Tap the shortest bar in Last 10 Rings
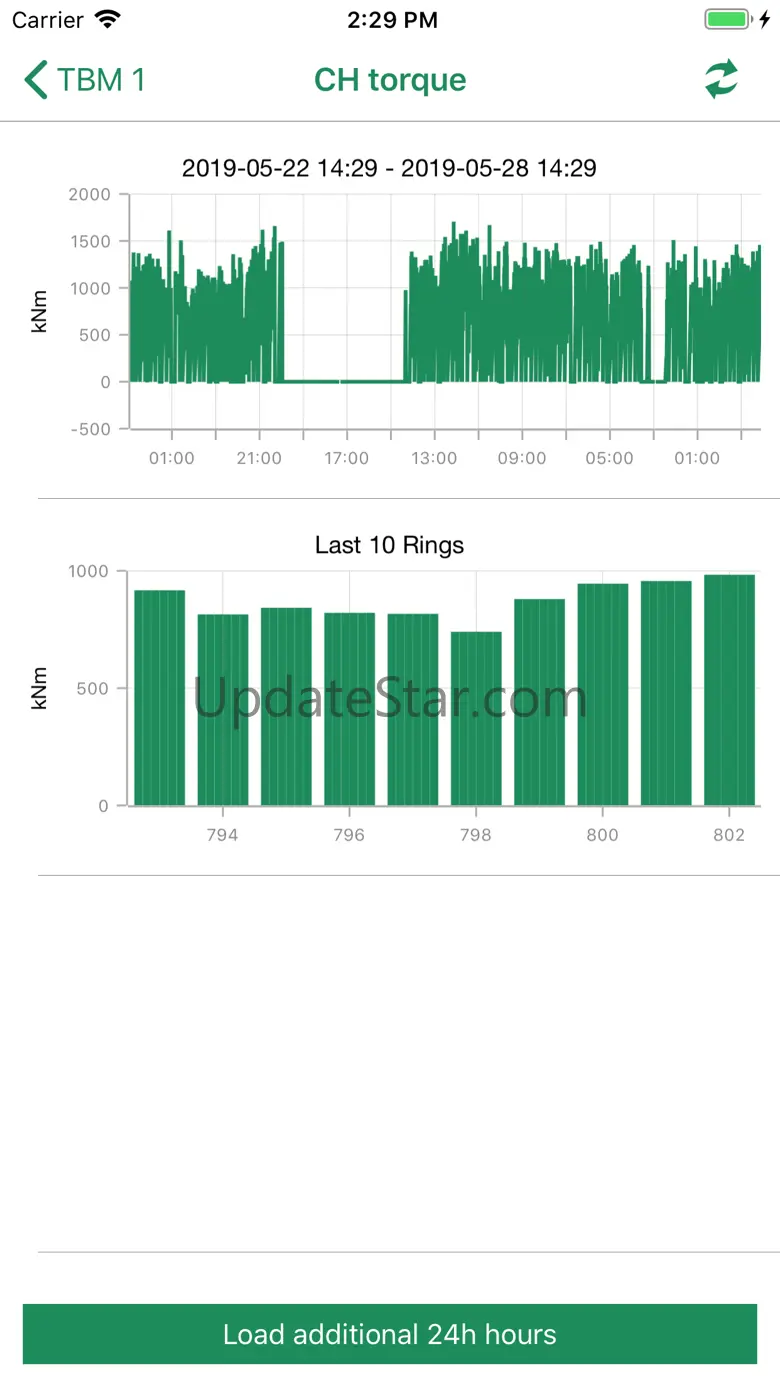Viewport: 780px width, 1387px height. (x=476, y=718)
